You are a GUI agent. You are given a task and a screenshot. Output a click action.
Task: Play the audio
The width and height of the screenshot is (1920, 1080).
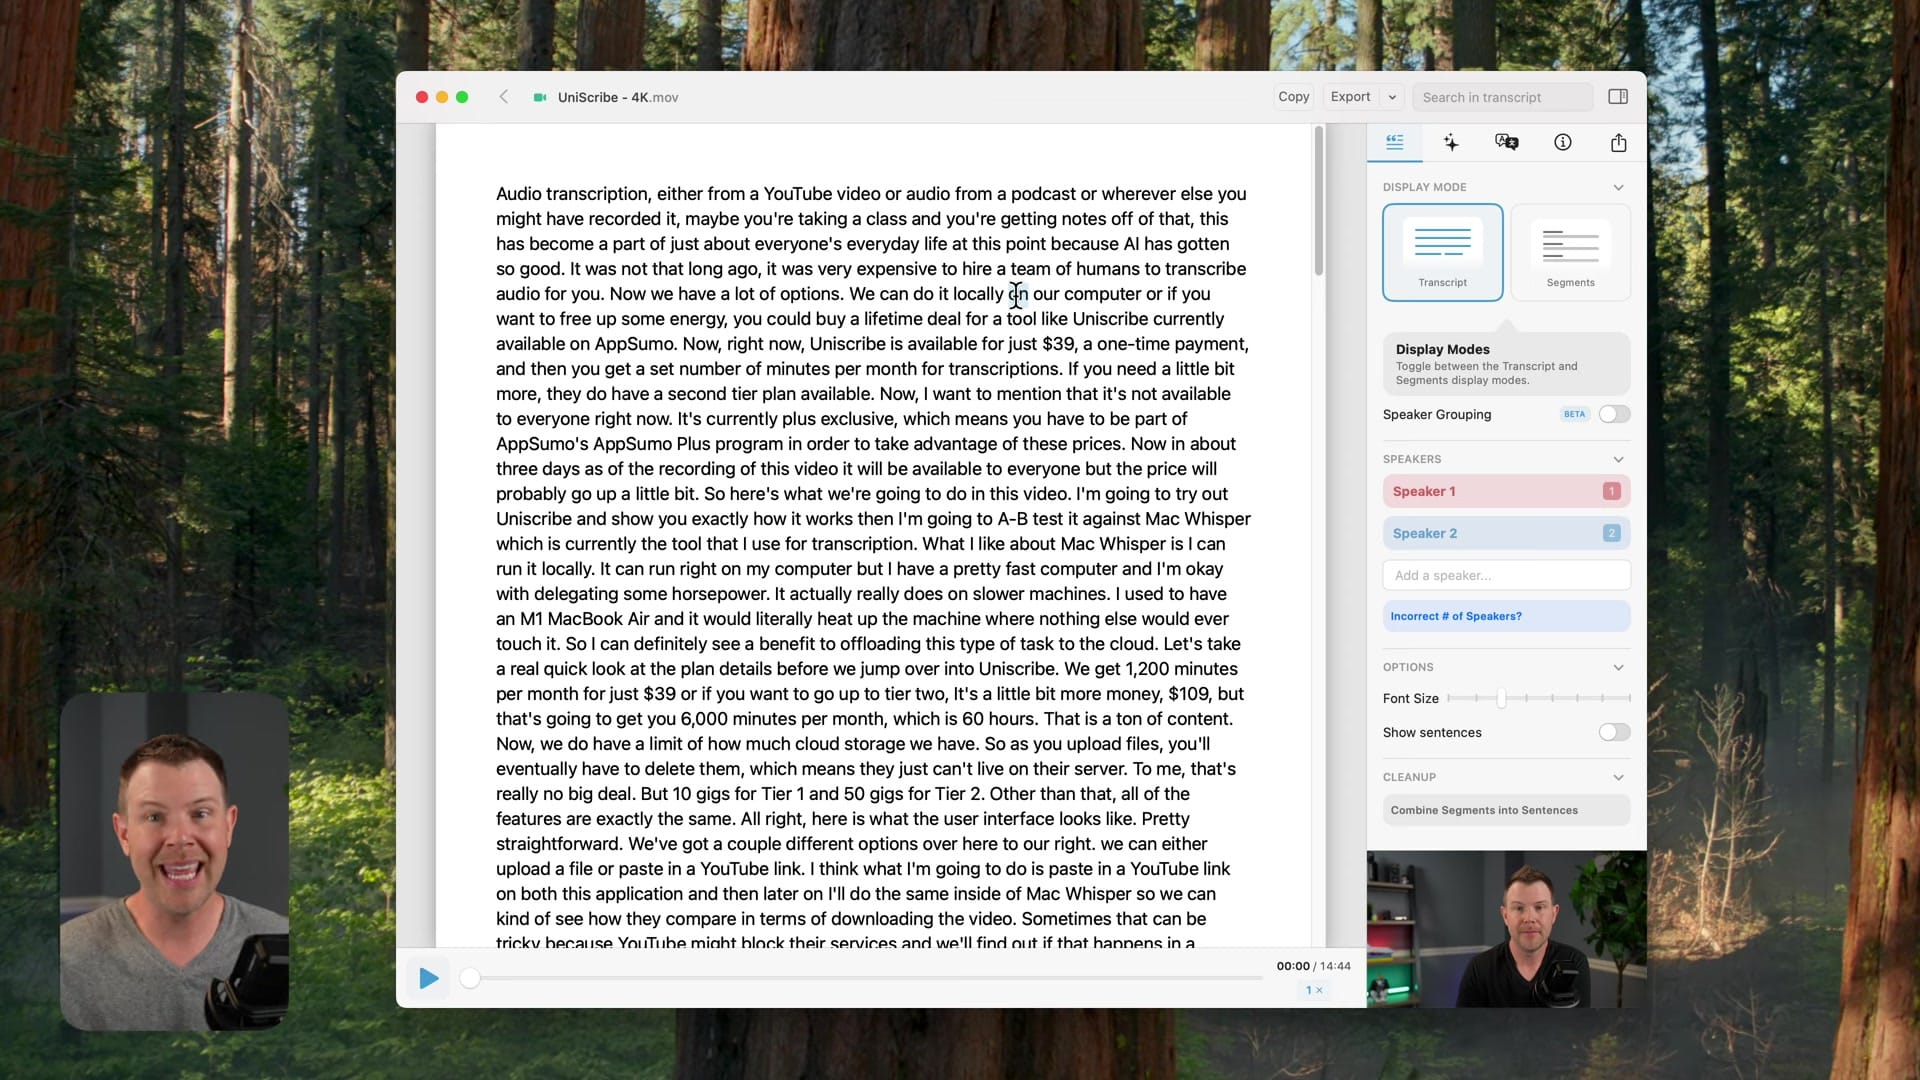click(428, 978)
